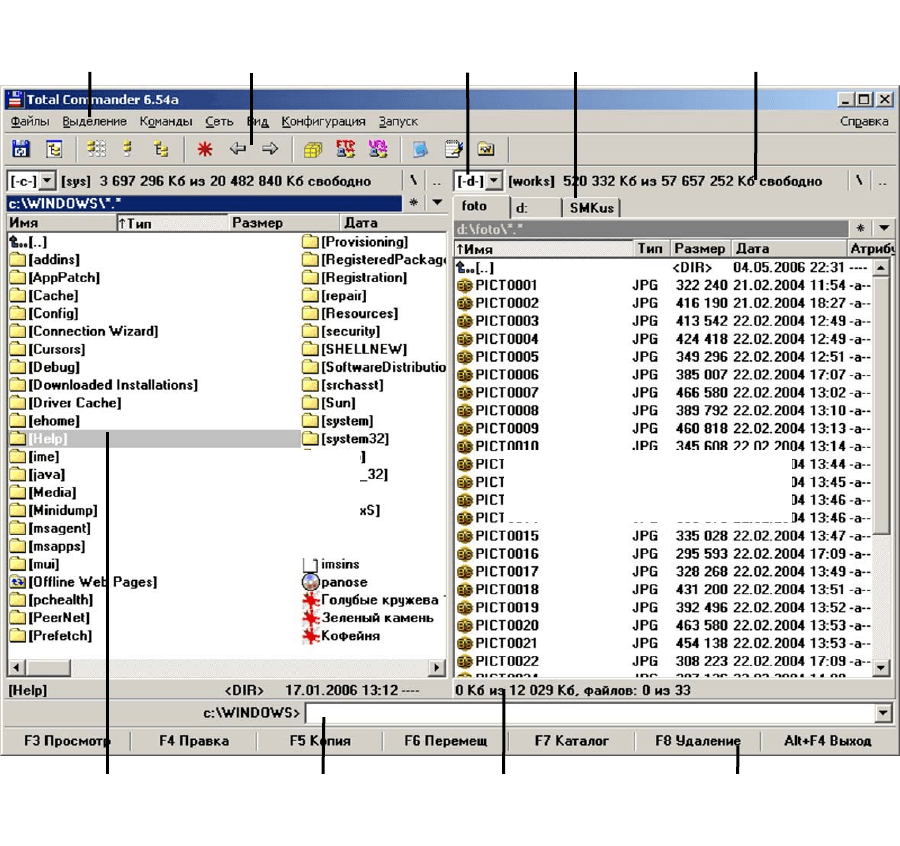Click the F8 Удаление button
Screen dimensions: 900x846
coord(698,741)
